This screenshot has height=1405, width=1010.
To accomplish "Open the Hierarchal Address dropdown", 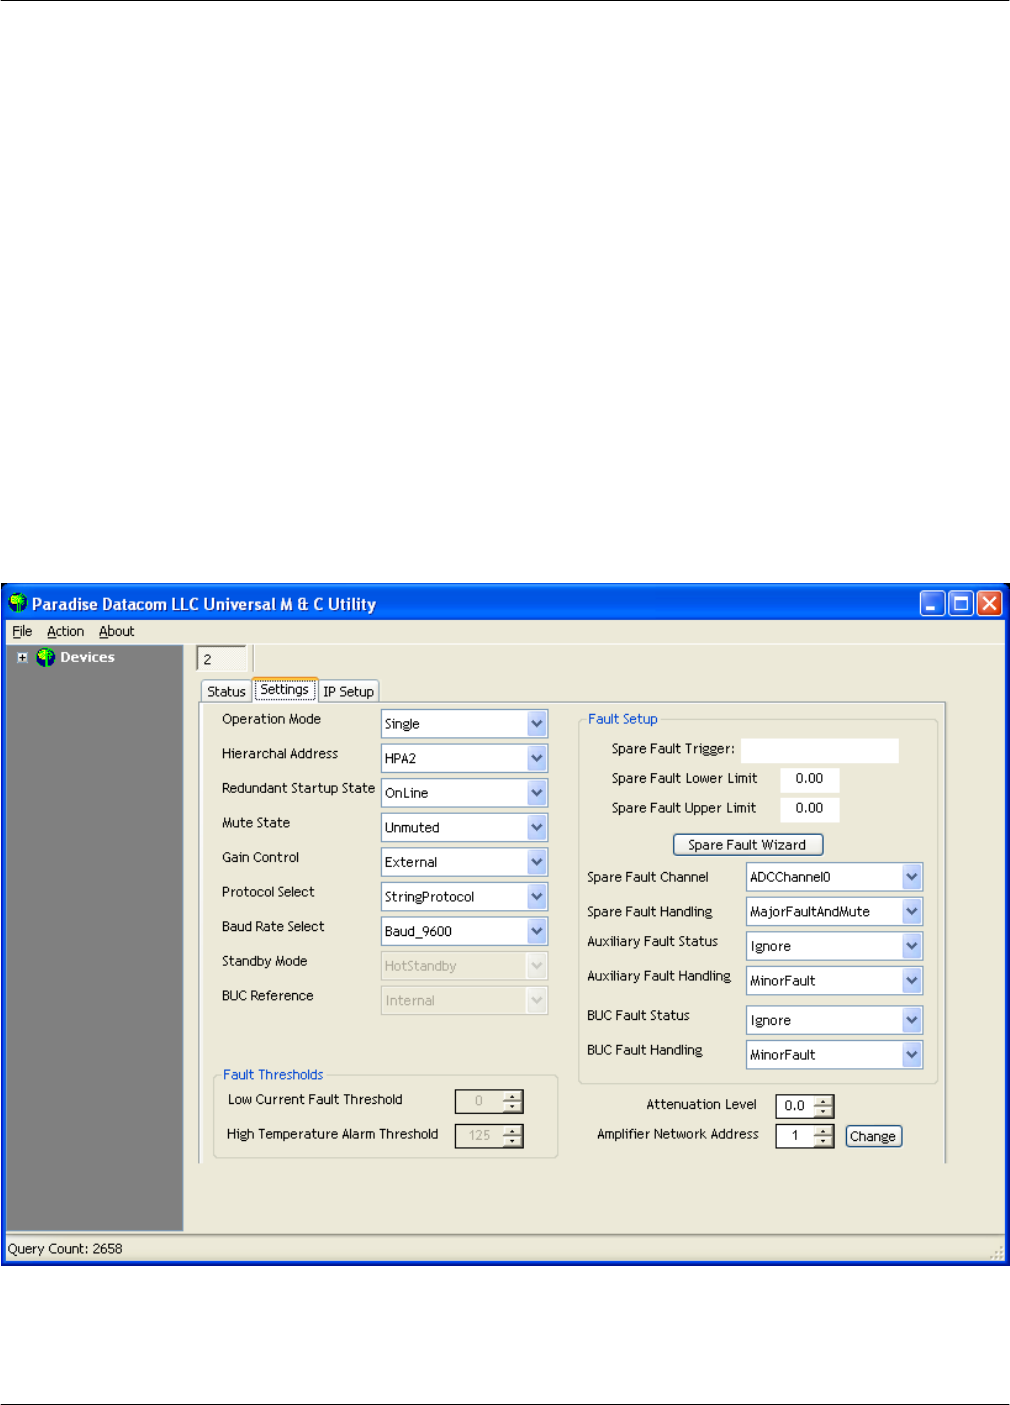I will (537, 759).
